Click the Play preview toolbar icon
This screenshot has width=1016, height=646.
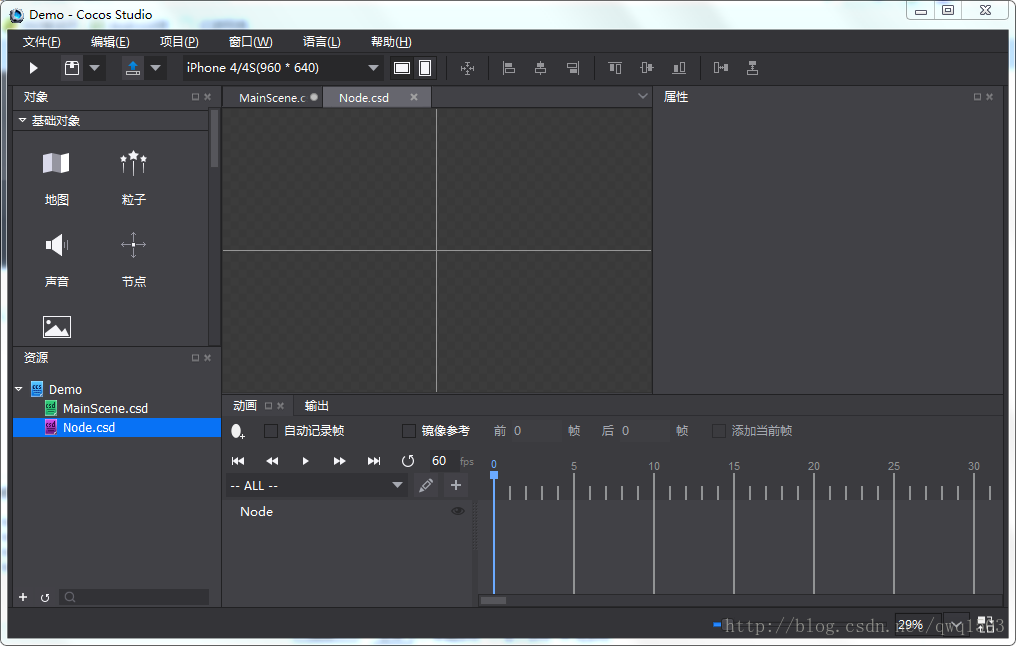pyautogui.click(x=34, y=68)
